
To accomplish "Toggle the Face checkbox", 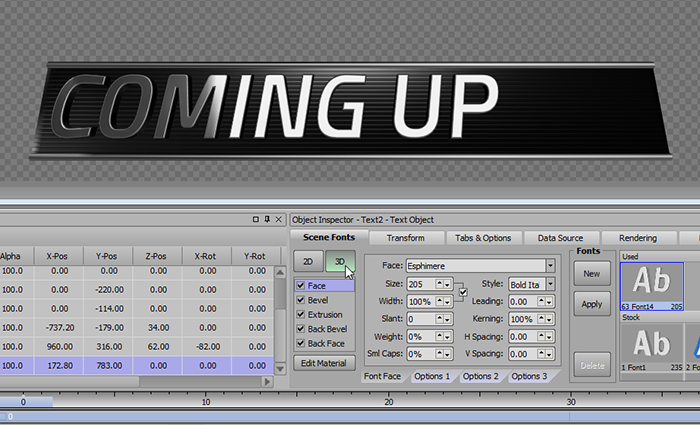I will 302,286.
